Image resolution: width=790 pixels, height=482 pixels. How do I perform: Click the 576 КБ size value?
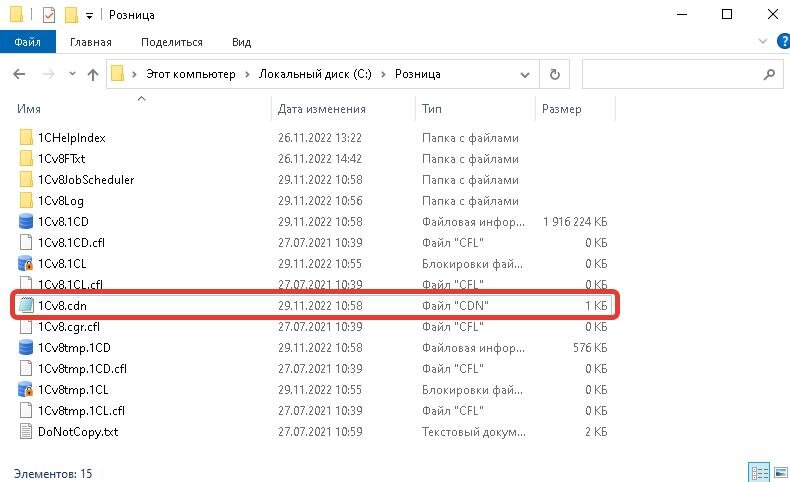[x=590, y=348]
